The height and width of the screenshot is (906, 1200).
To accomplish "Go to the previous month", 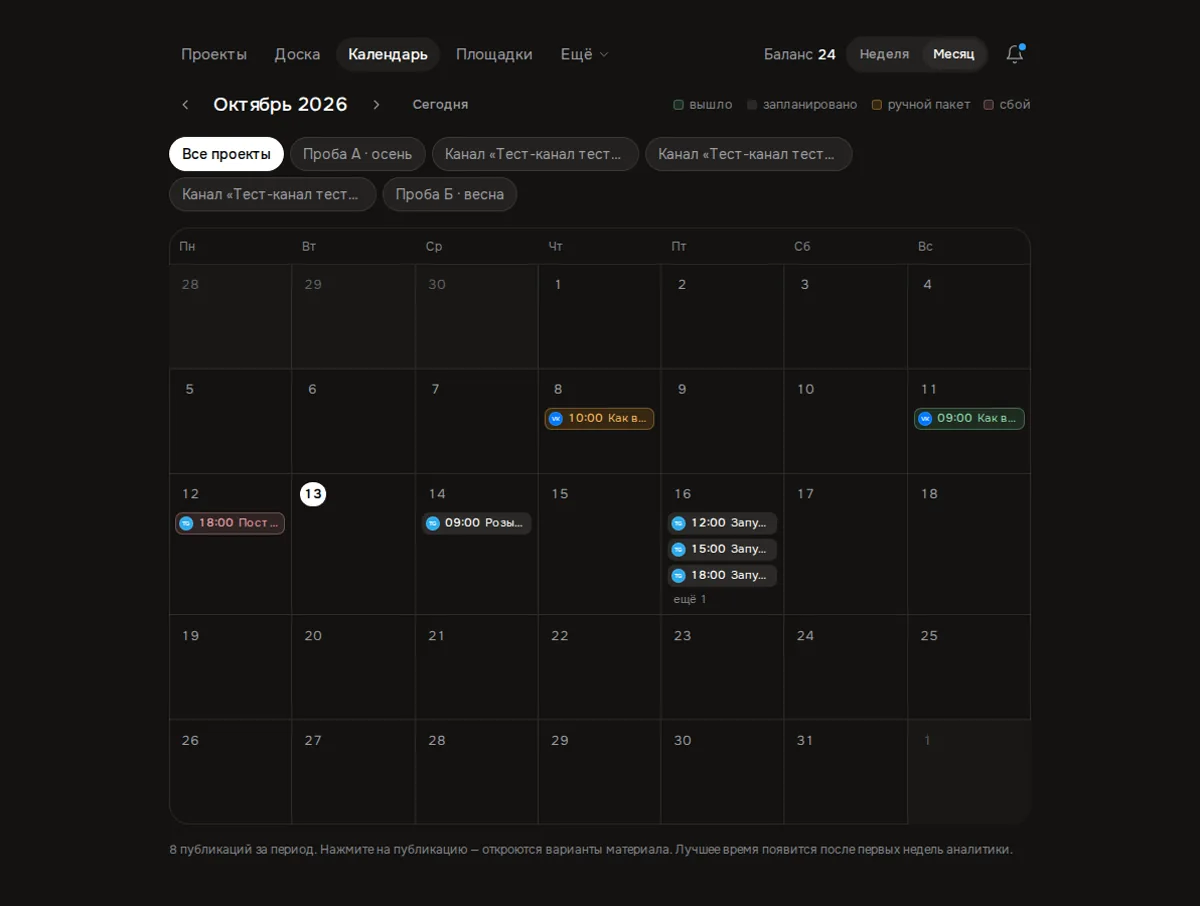I will click(x=185, y=105).
